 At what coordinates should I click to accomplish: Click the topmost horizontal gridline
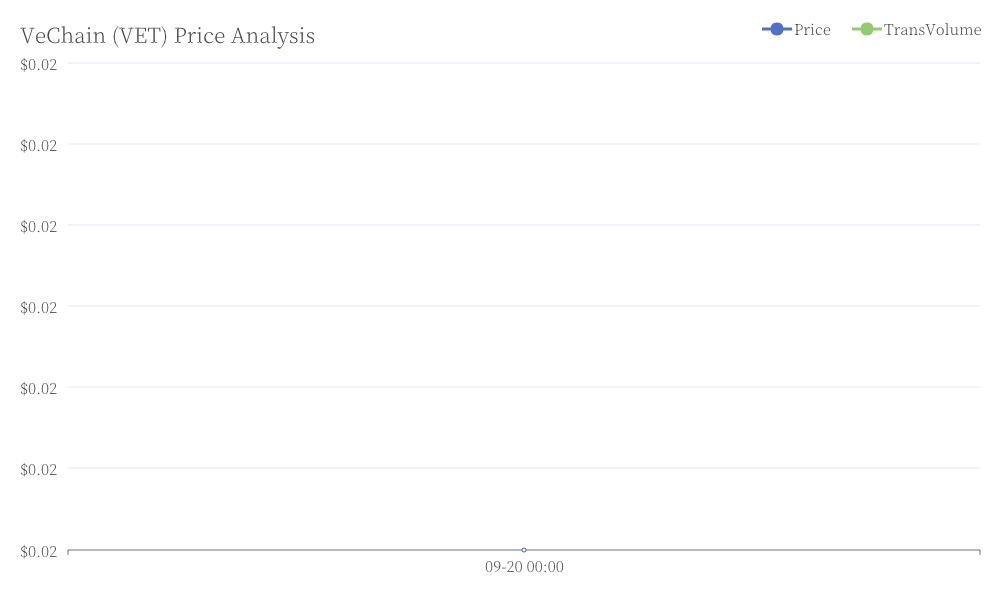point(524,63)
